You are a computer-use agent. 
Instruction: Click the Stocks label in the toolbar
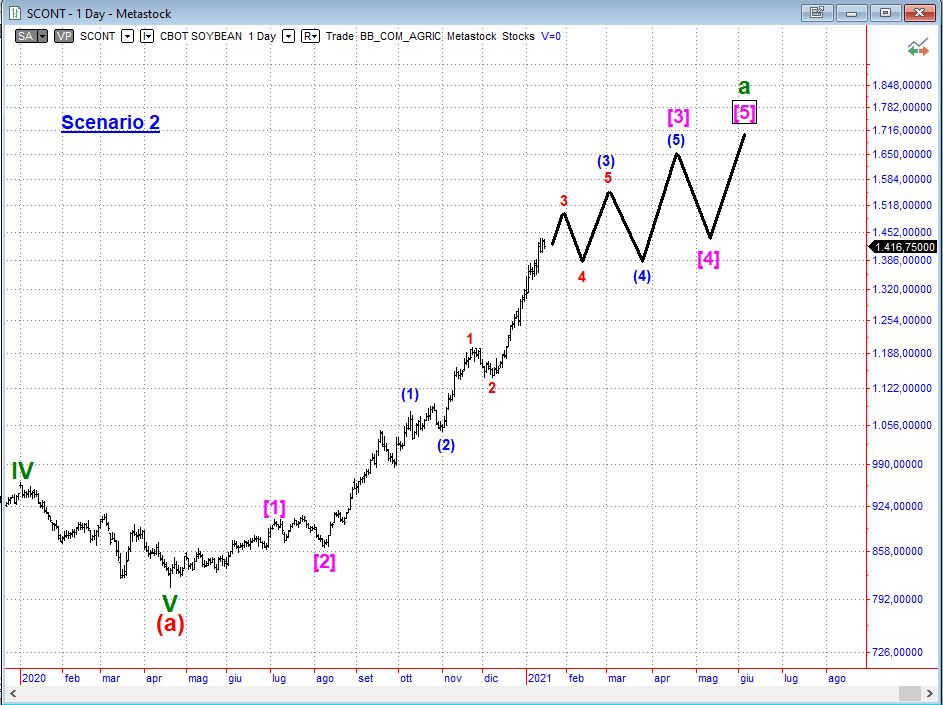(518, 36)
